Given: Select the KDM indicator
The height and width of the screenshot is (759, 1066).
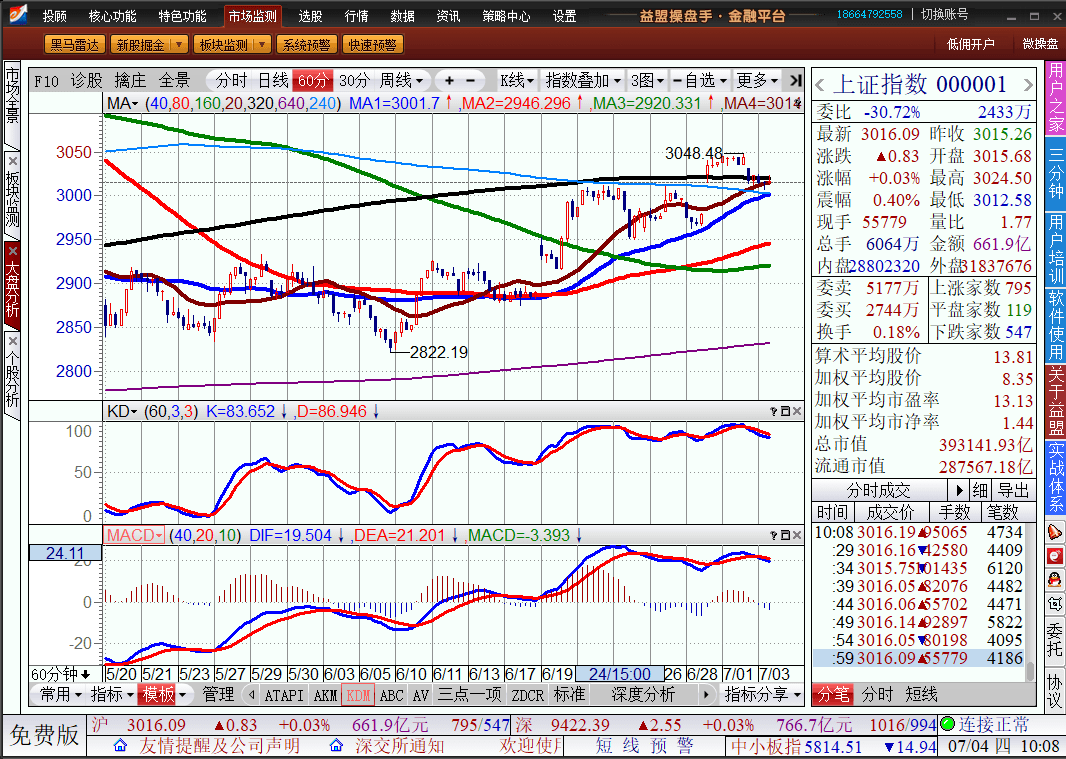Looking at the screenshot, I should [x=358, y=694].
